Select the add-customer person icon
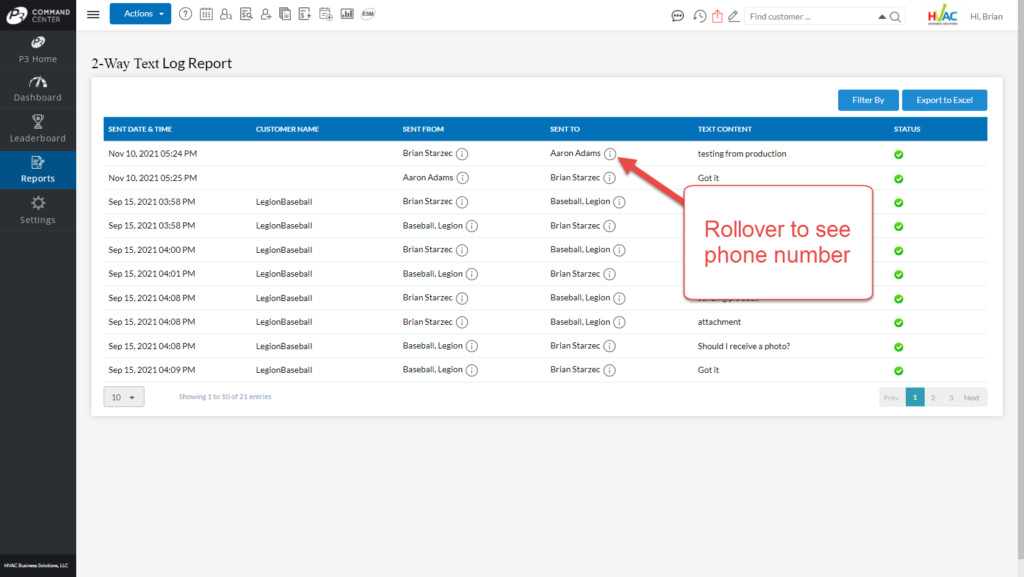The height and width of the screenshot is (577, 1024). coord(266,13)
